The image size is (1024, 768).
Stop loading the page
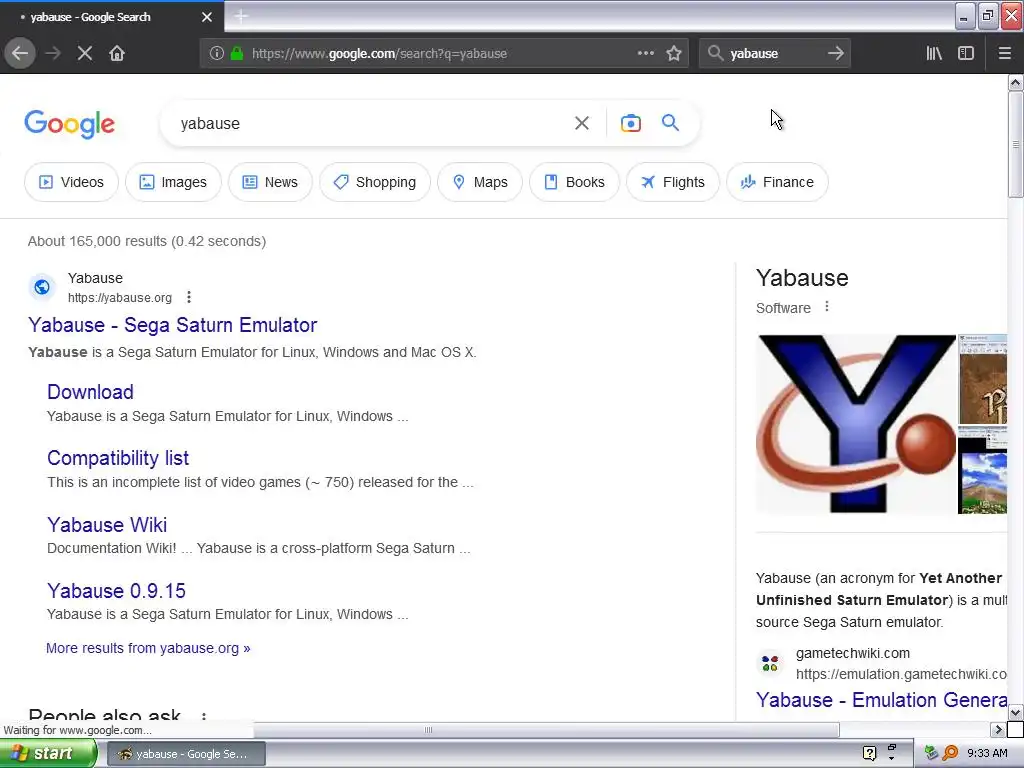click(85, 53)
